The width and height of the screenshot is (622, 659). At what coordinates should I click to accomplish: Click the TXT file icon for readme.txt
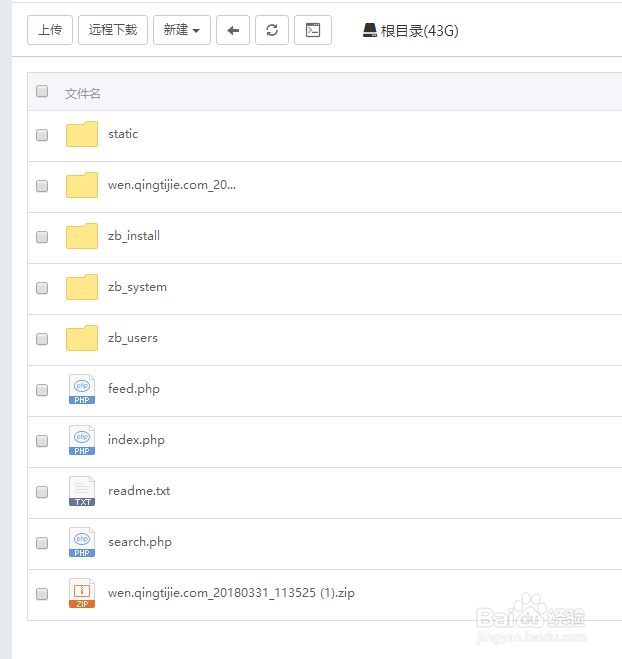82,491
